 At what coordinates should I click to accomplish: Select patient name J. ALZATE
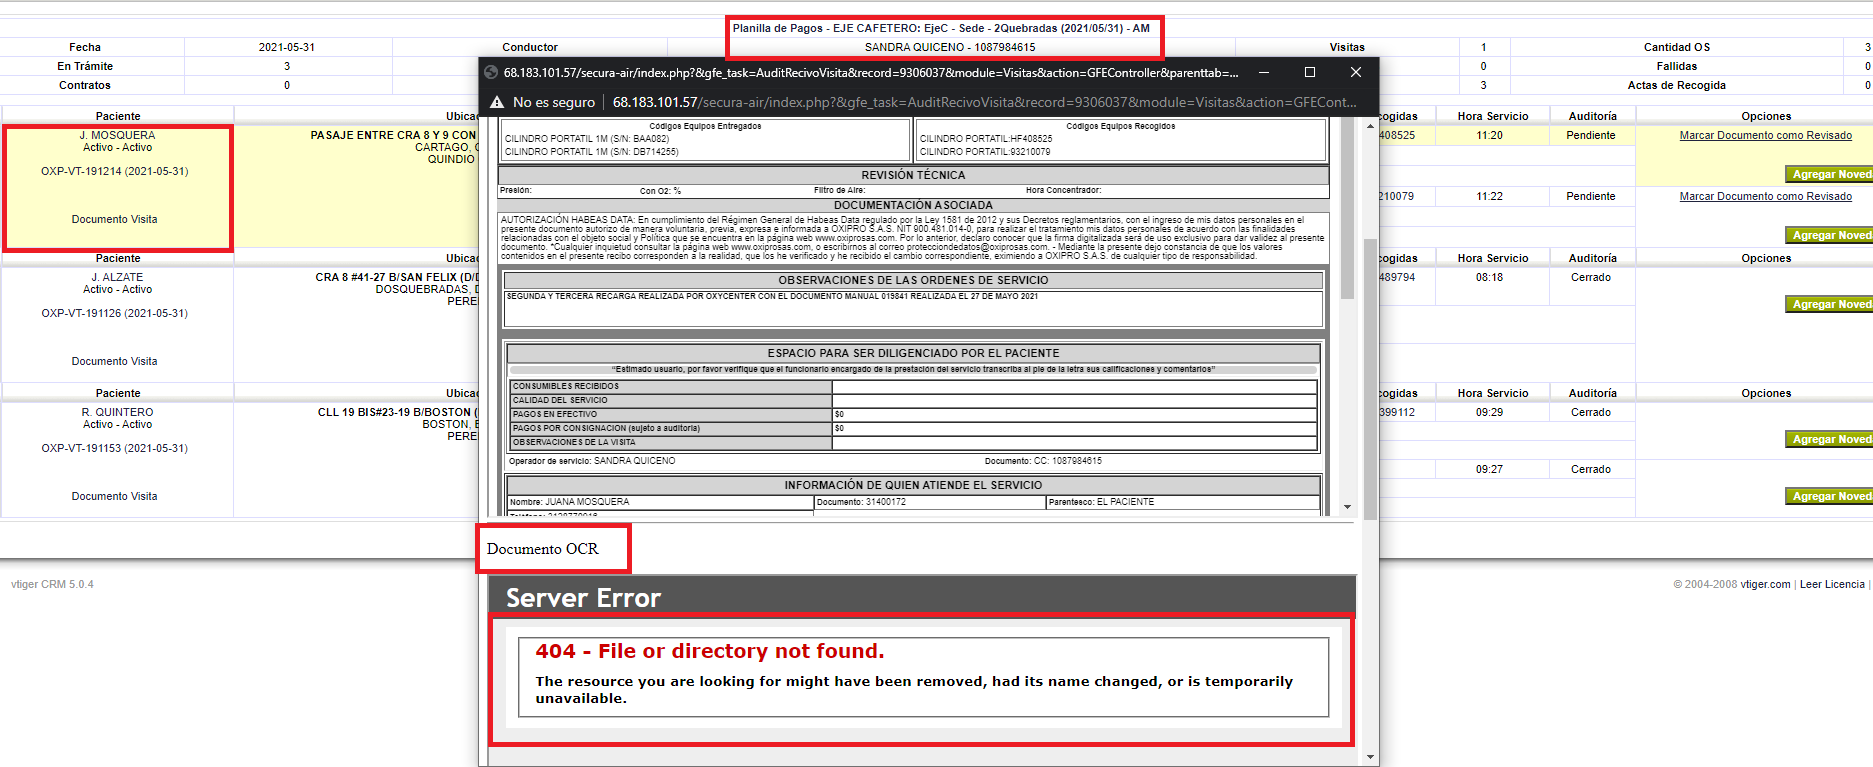118,277
